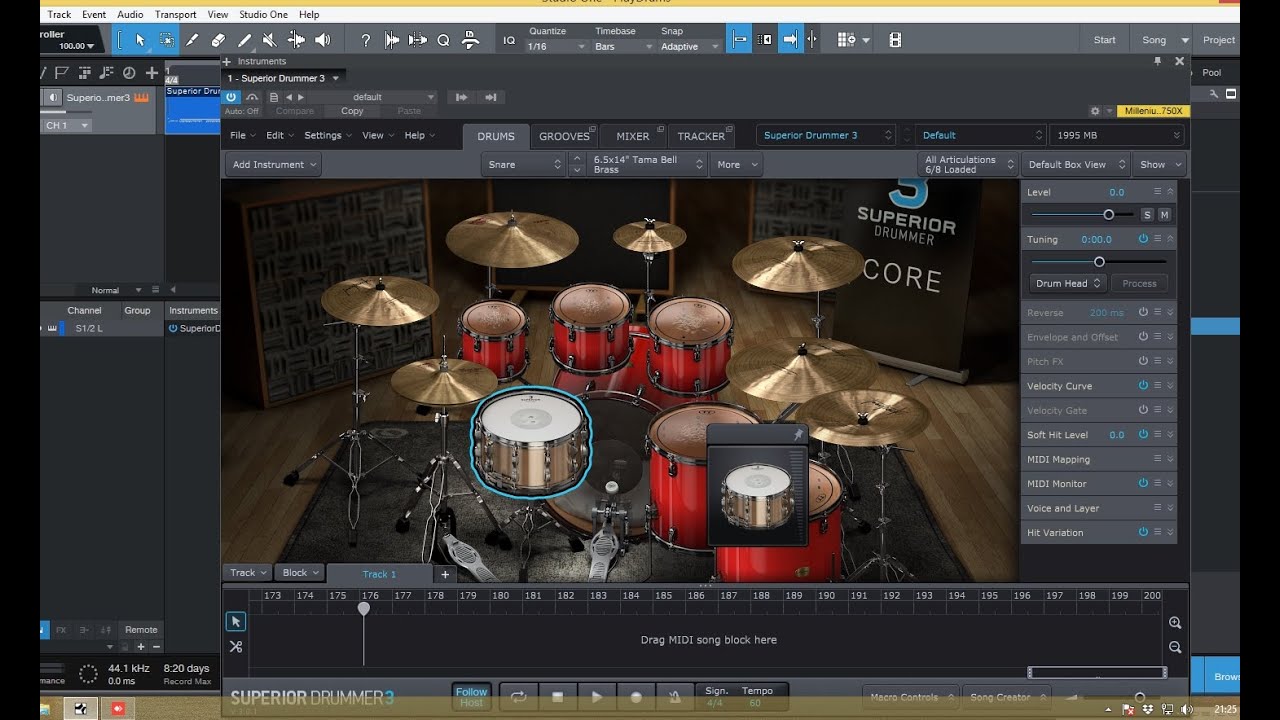This screenshot has height=720, width=1280.
Task: Pin the snare preview popup
Action: pos(798,434)
